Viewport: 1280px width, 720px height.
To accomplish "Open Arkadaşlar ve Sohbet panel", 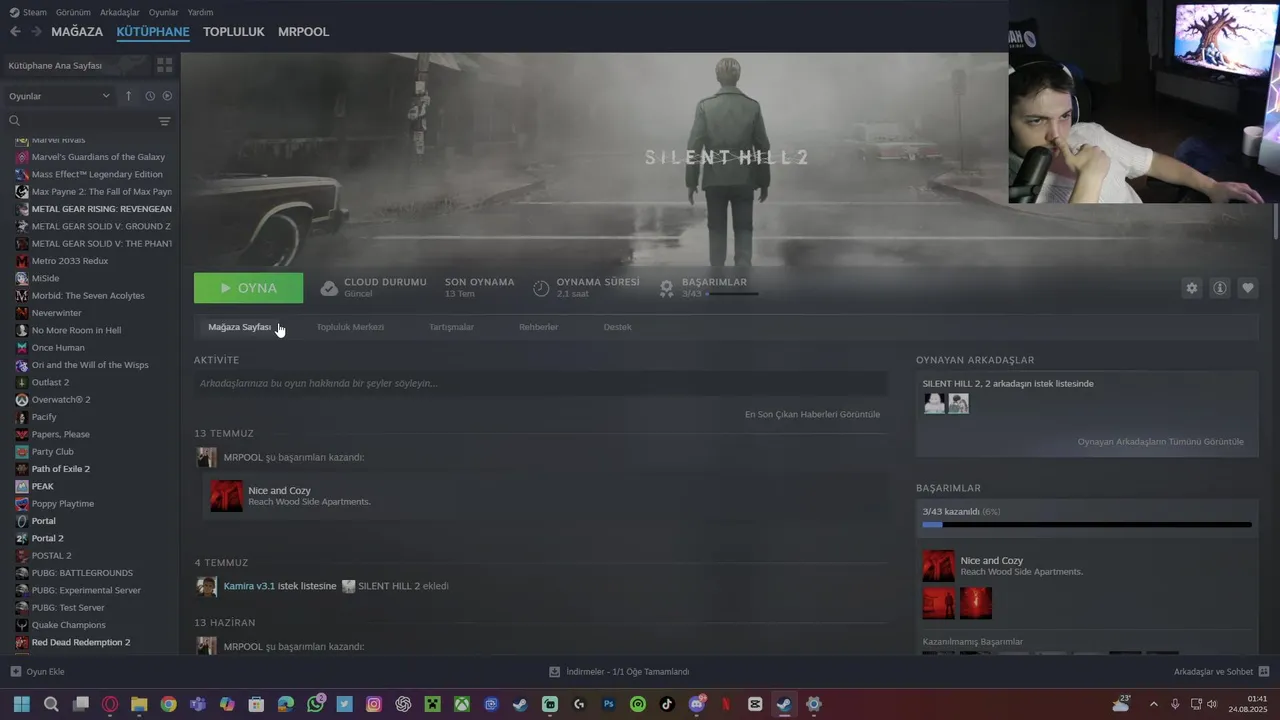I will coord(1222,672).
